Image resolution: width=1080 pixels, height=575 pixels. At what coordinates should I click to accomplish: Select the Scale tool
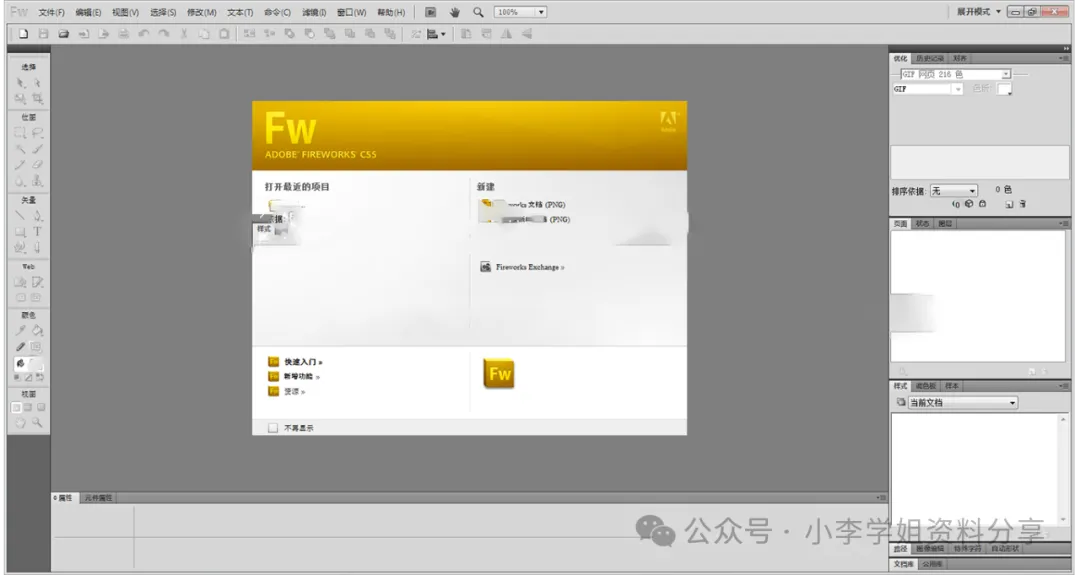click(20, 99)
